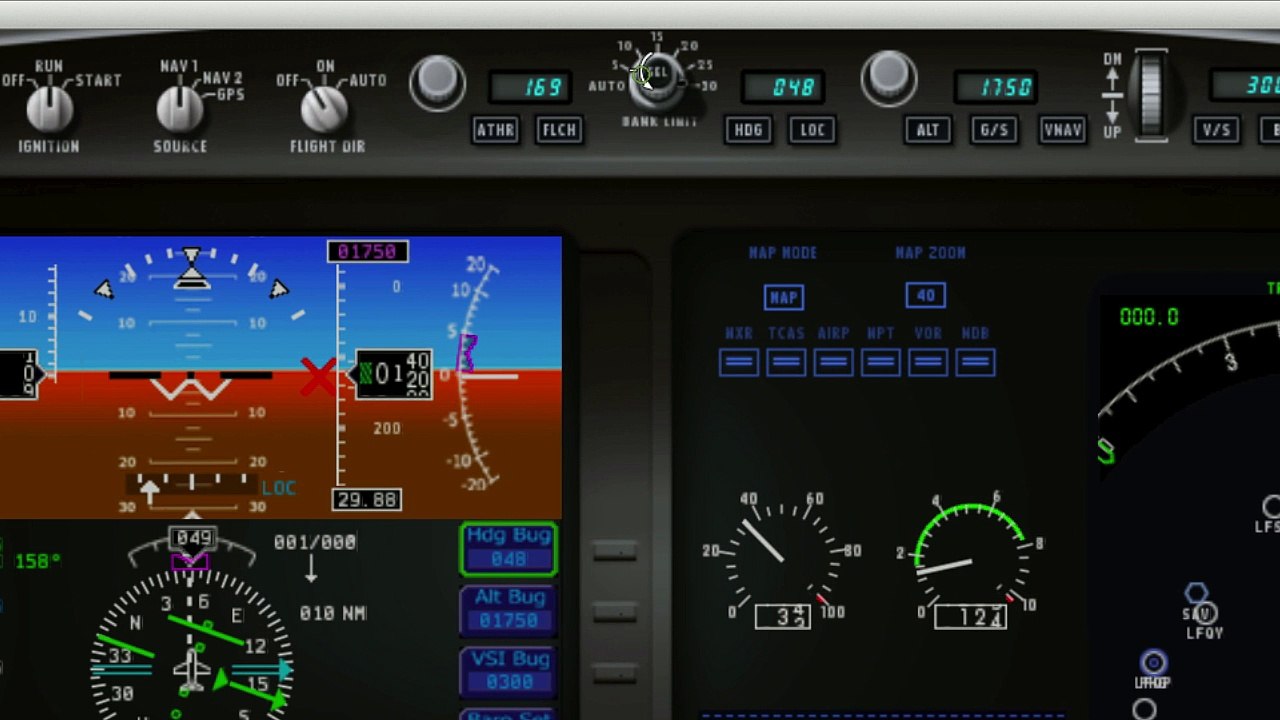The image size is (1280, 720).
Task: Engage the HDG hold button
Action: click(748, 130)
